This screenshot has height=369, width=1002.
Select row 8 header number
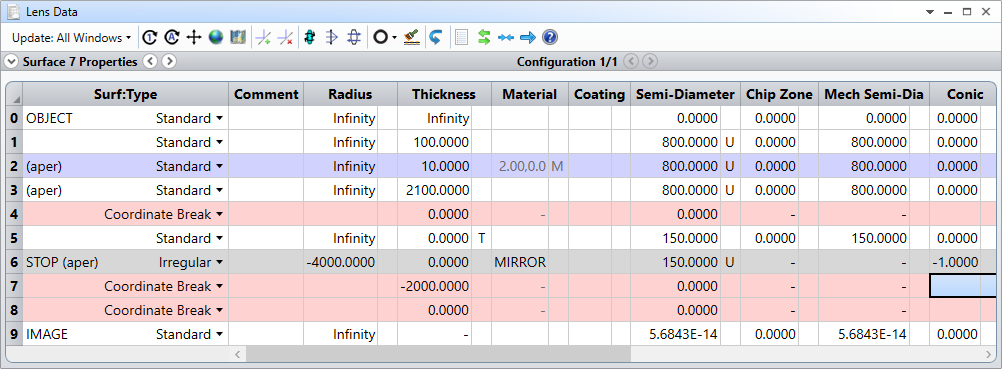[15, 310]
